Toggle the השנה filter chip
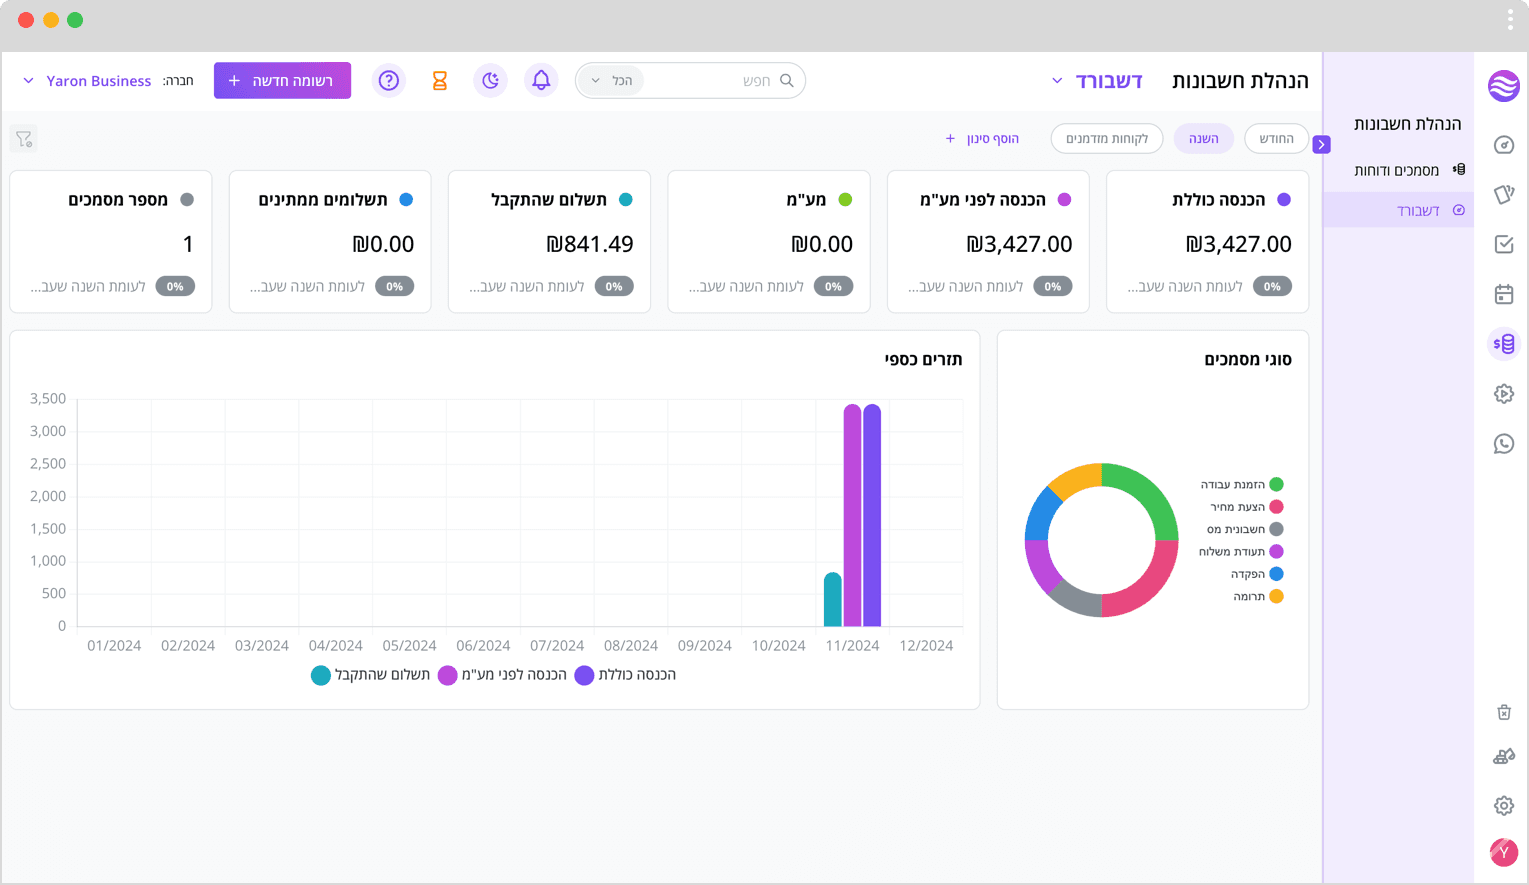Image resolution: width=1529 pixels, height=885 pixels. click(x=1204, y=138)
